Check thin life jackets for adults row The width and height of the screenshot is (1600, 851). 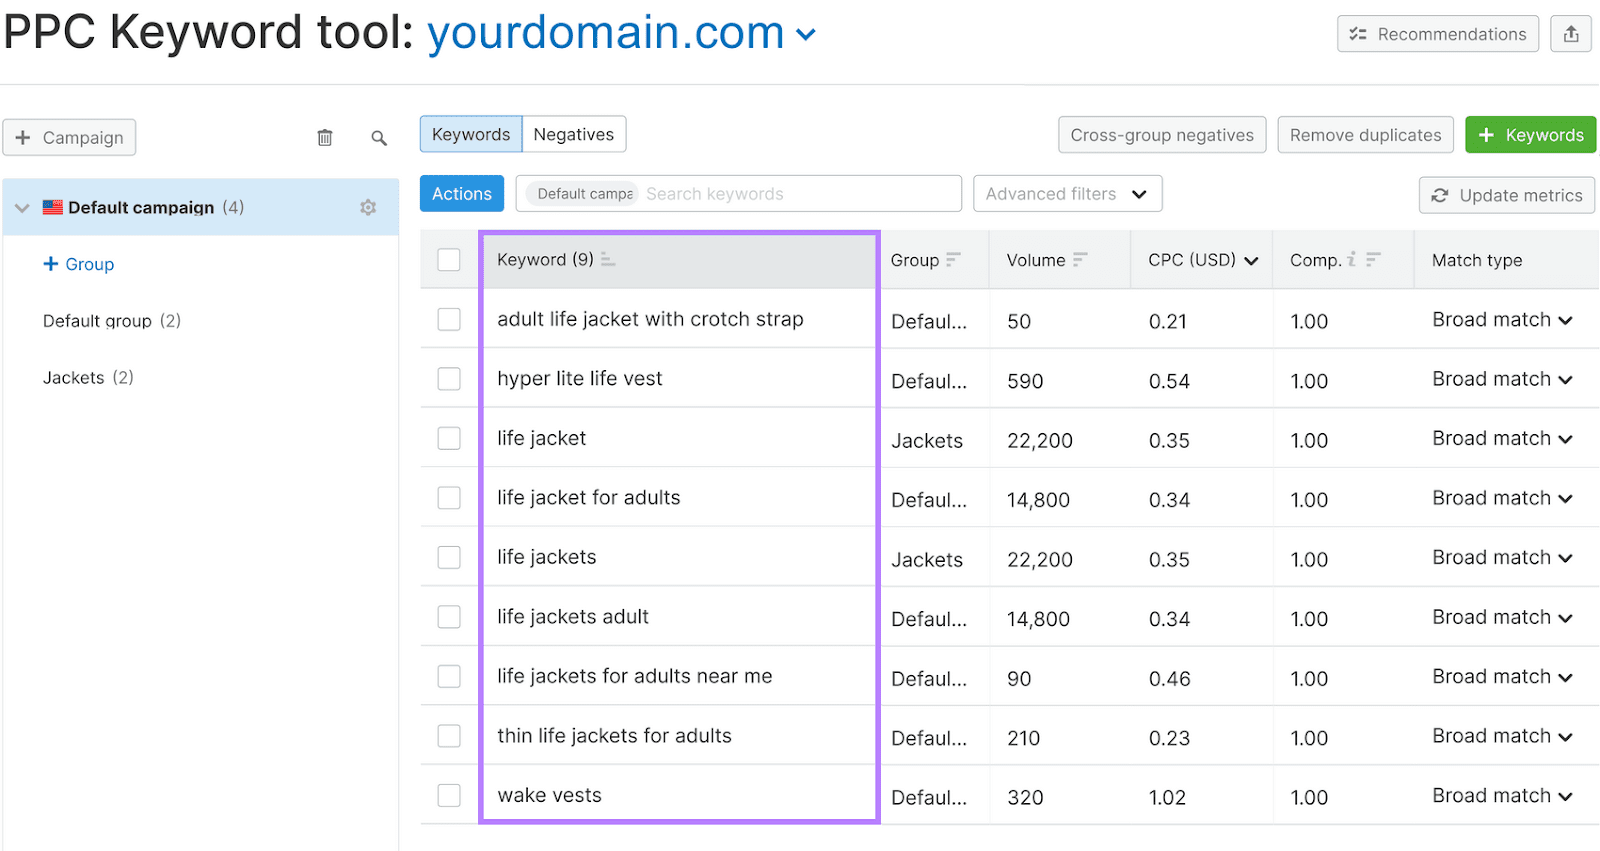[449, 736]
